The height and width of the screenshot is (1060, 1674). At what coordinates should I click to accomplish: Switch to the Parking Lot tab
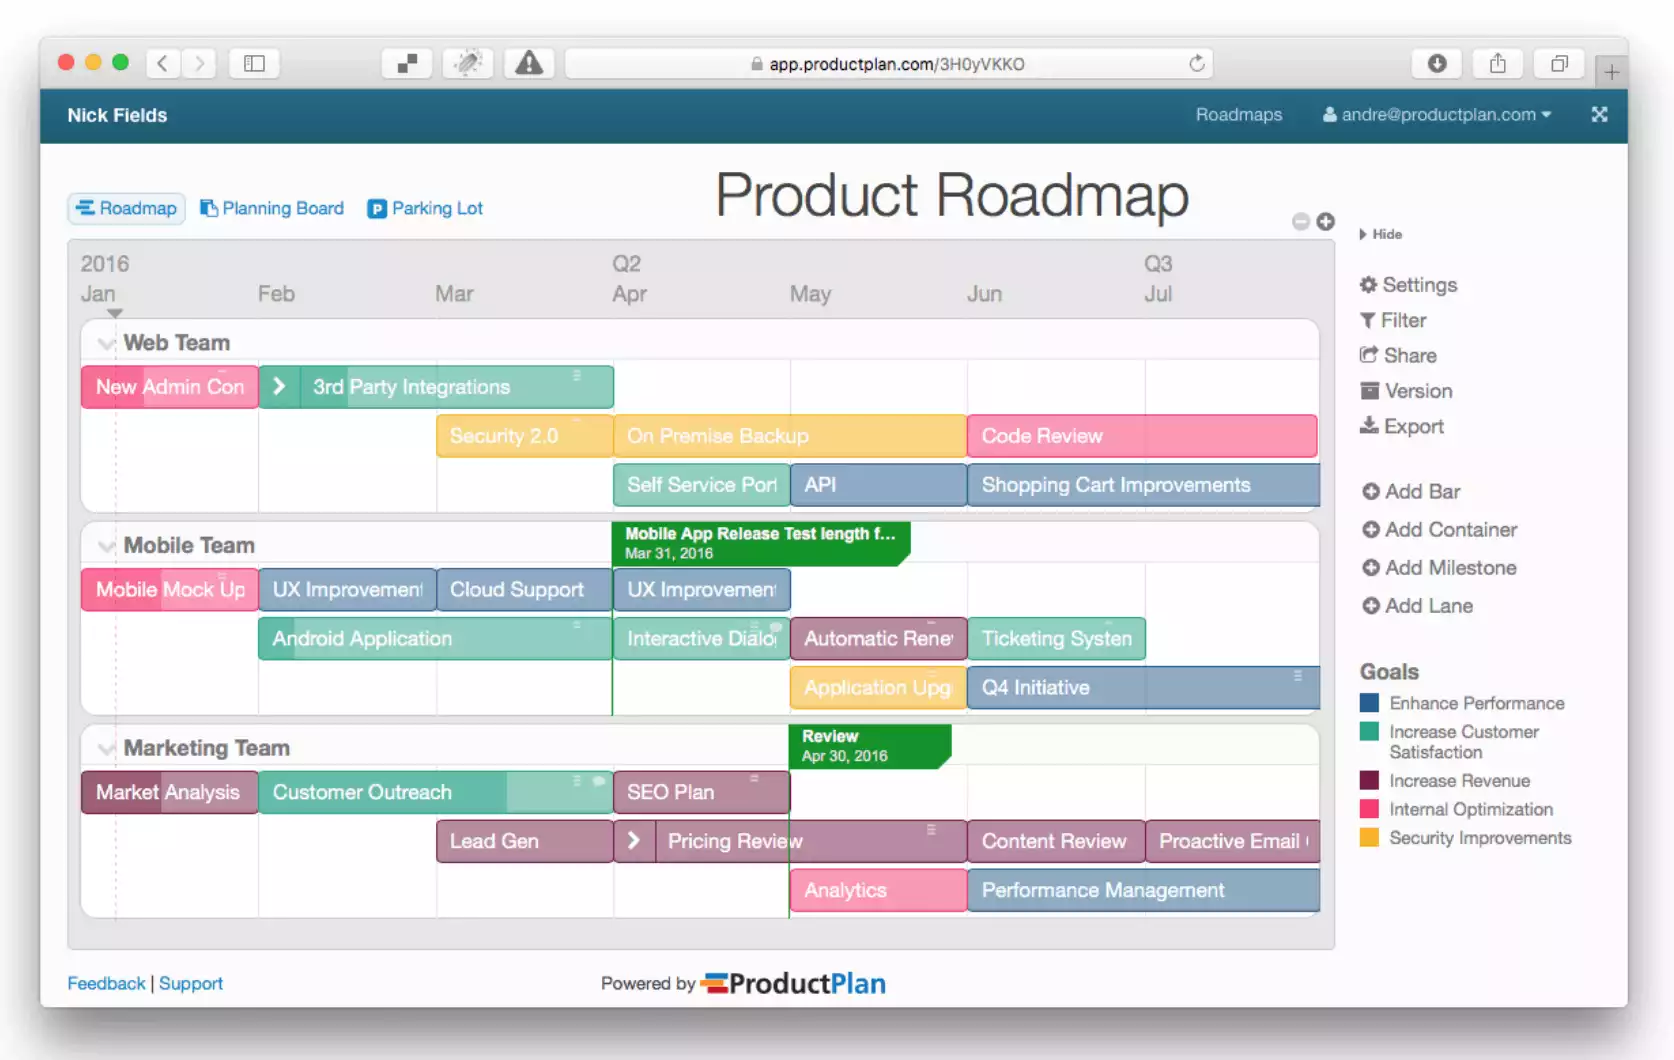click(425, 208)
